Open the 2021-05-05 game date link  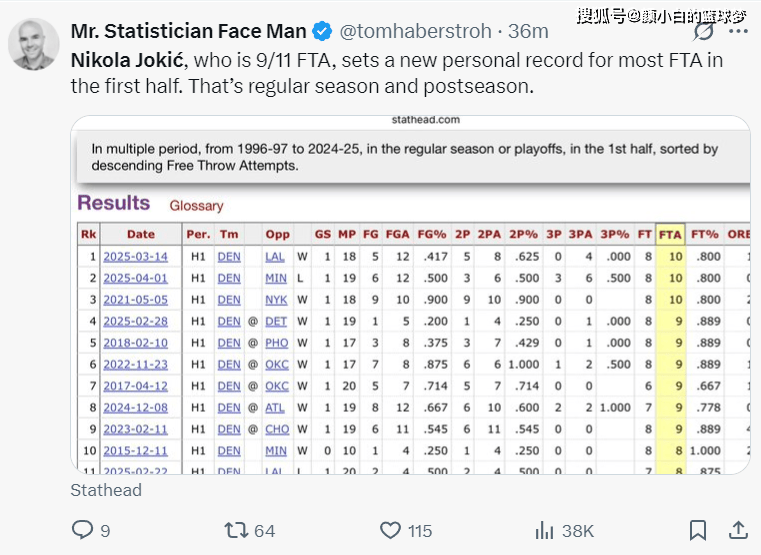[x=135, y=300]
